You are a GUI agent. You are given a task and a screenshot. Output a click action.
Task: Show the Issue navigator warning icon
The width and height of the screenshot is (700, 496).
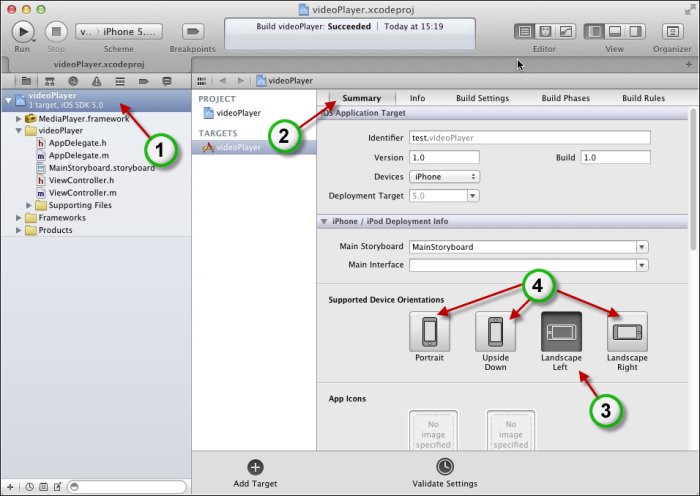click(96, 81)
